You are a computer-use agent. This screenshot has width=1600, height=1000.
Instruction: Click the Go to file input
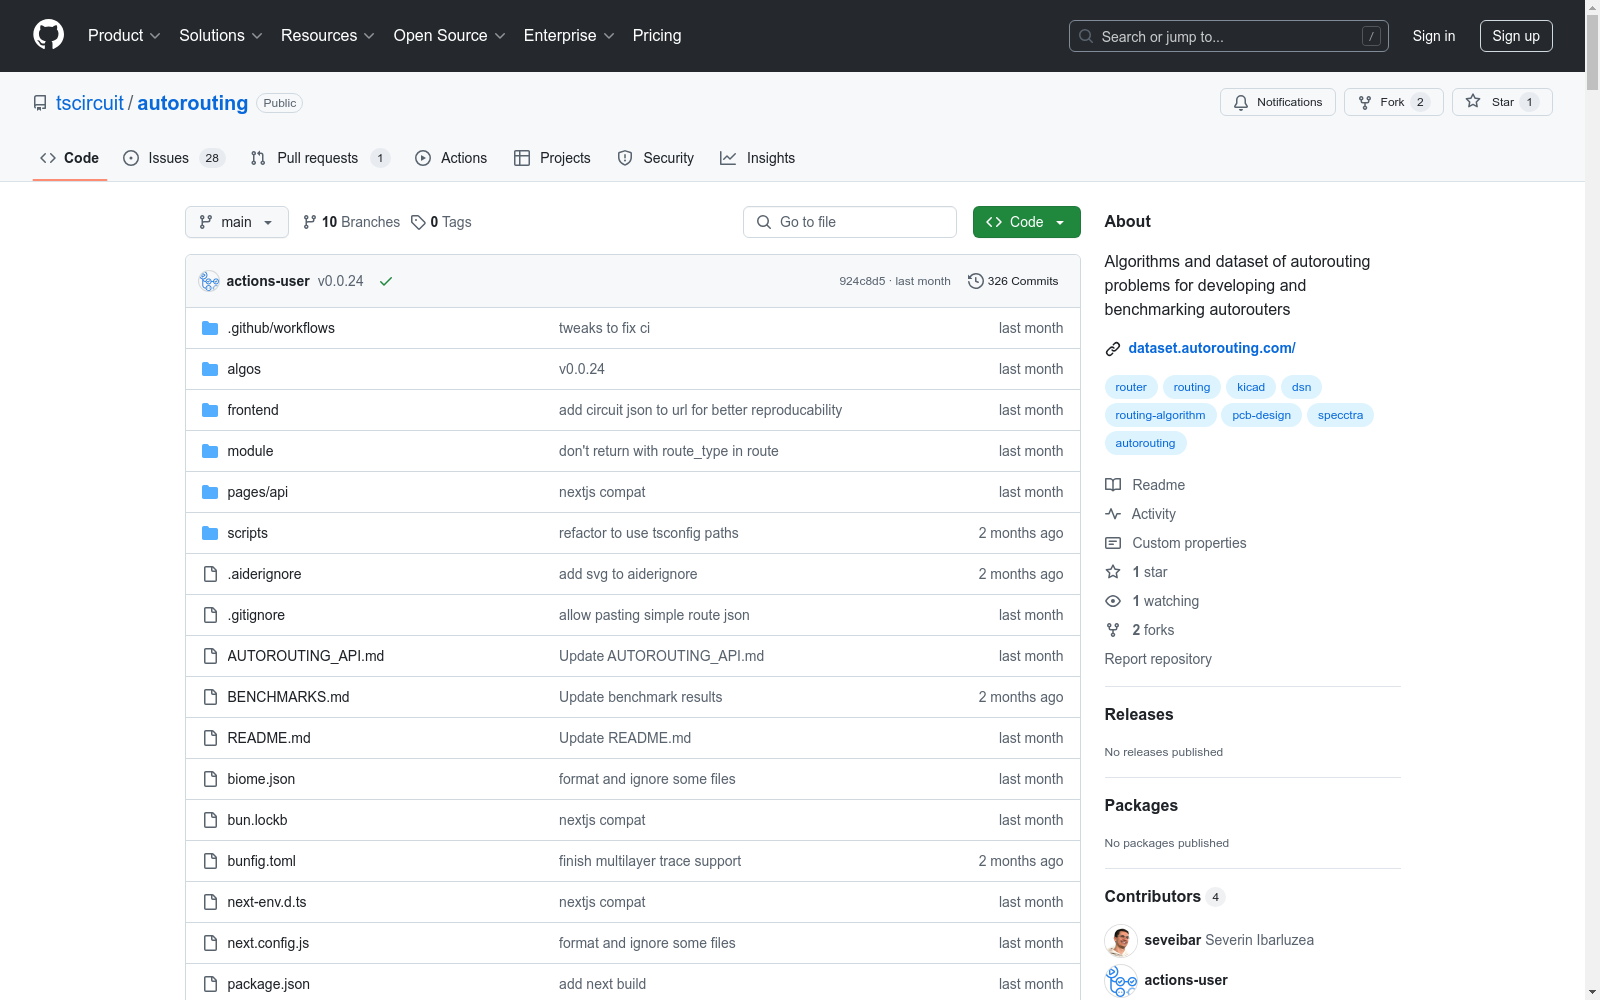(x=850, y=222)
